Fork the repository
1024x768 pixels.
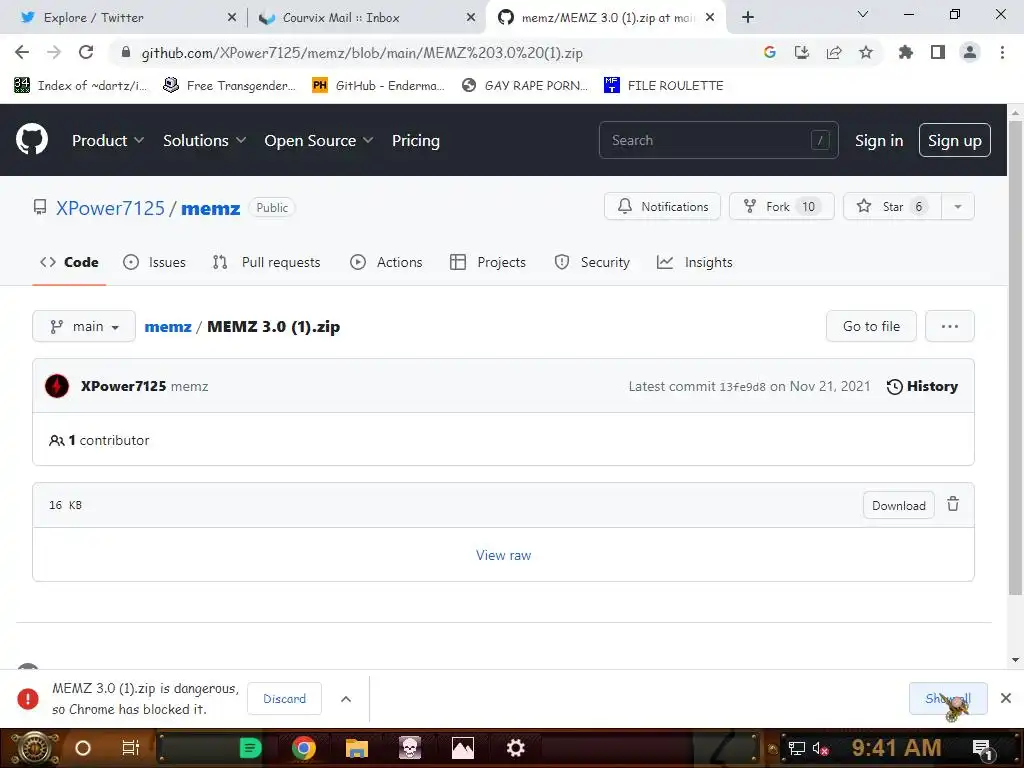click(781, 206)
